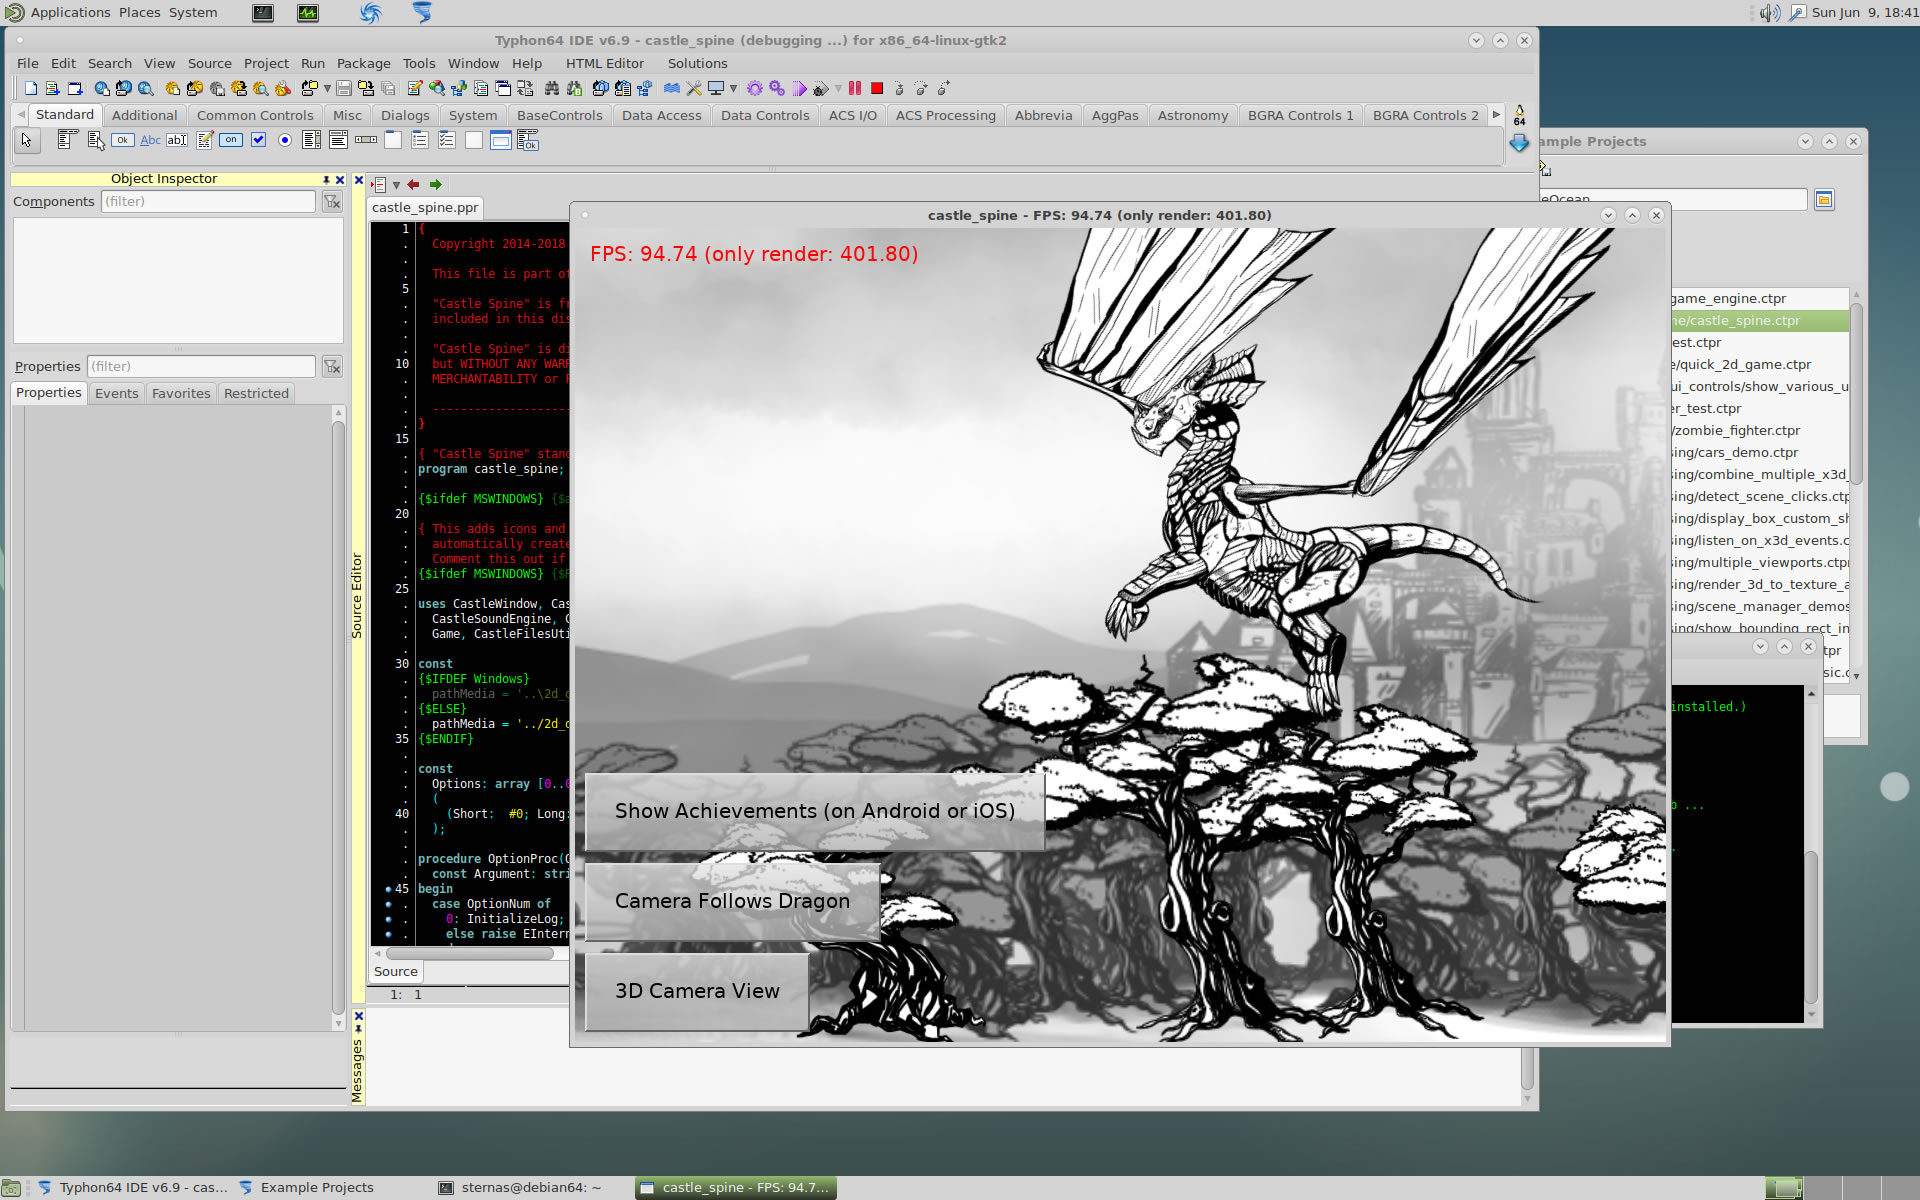This screenshot has width=1920, height=1200.
Task: Pick the TToggleBox 'on' component
Action: 231,140
